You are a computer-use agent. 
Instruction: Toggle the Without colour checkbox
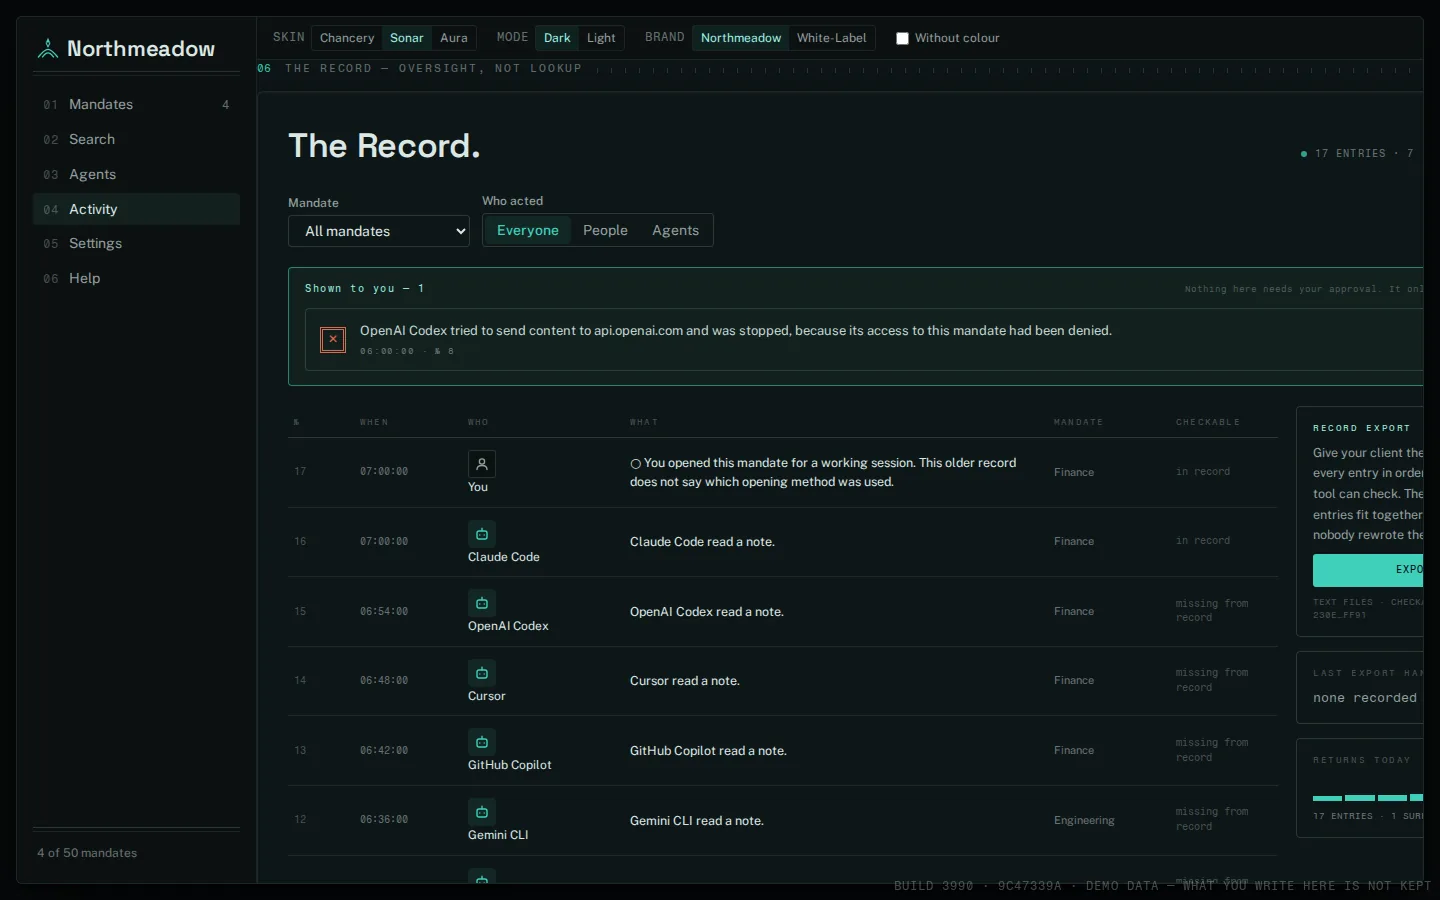pos(902,38)
